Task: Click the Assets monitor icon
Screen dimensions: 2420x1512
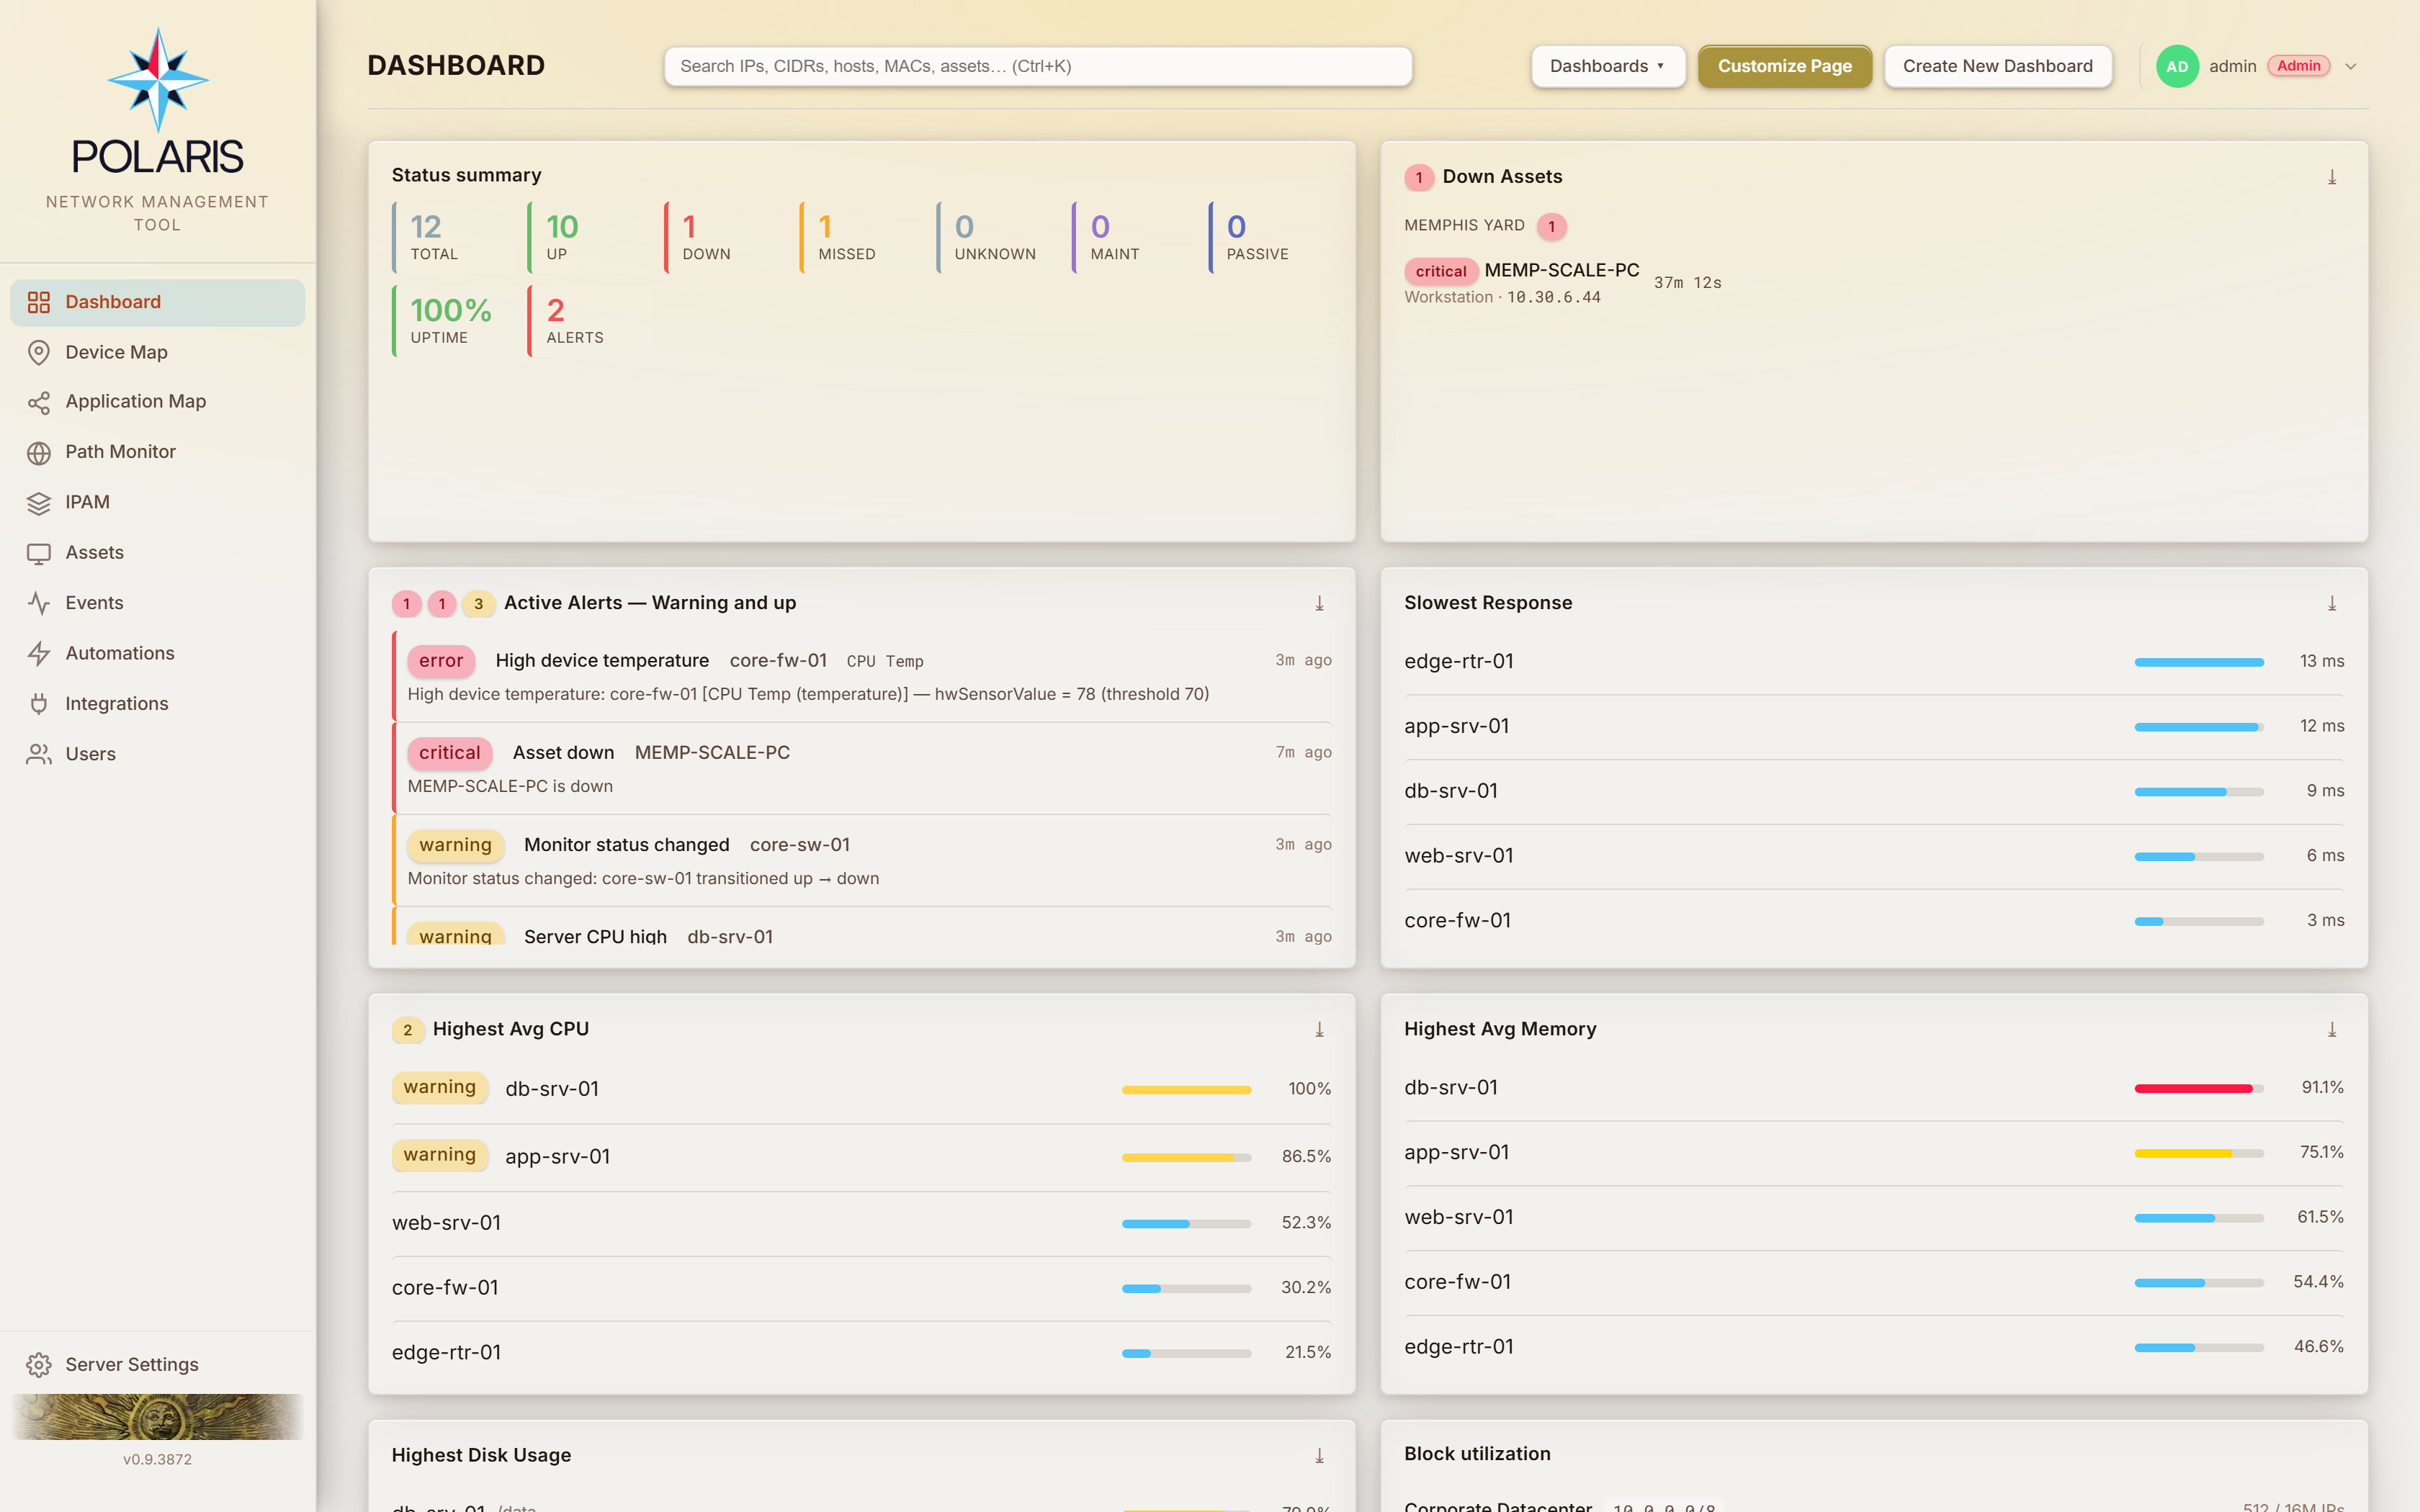Action: click(x=39, y=553)
